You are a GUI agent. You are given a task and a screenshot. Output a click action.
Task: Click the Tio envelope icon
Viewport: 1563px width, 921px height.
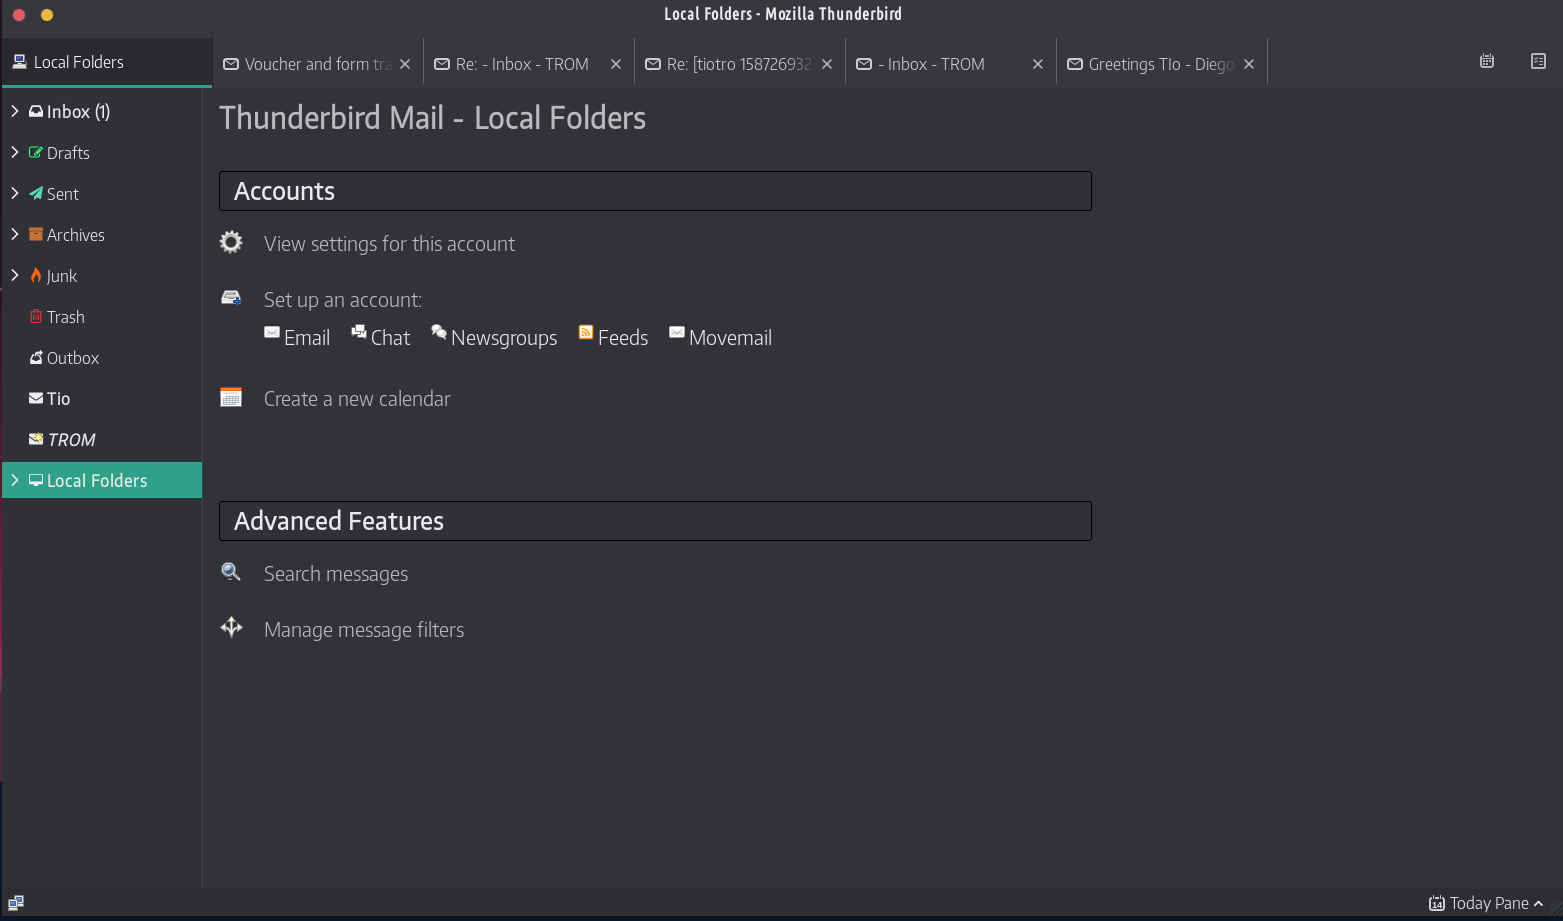tap(36, 398)
